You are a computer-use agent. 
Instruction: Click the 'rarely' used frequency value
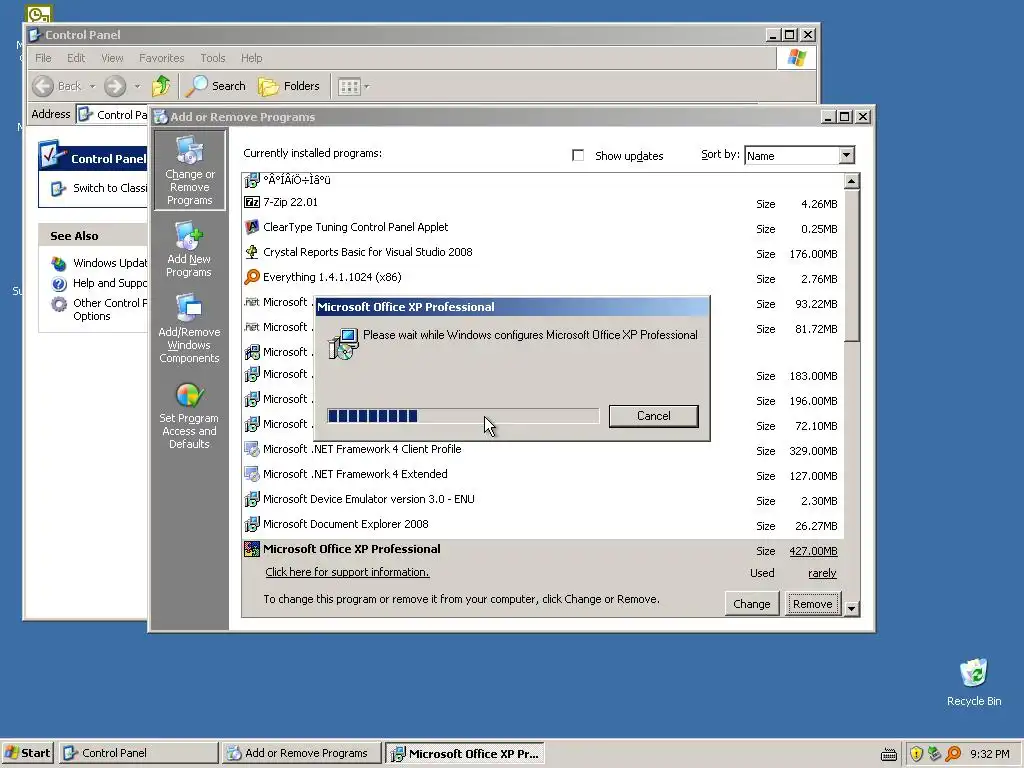(x=822, y=573)
